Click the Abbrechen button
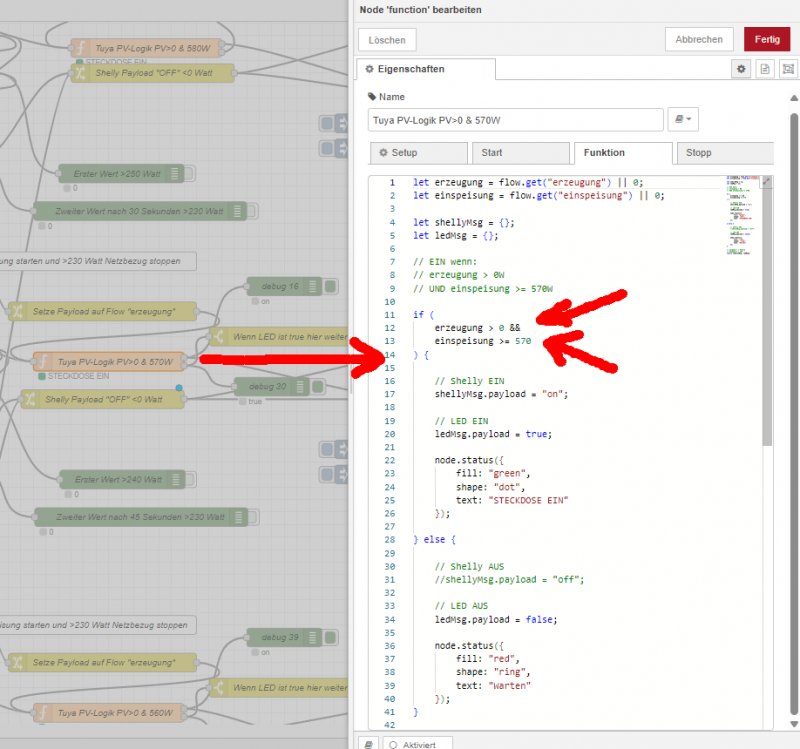 [699, 39]
